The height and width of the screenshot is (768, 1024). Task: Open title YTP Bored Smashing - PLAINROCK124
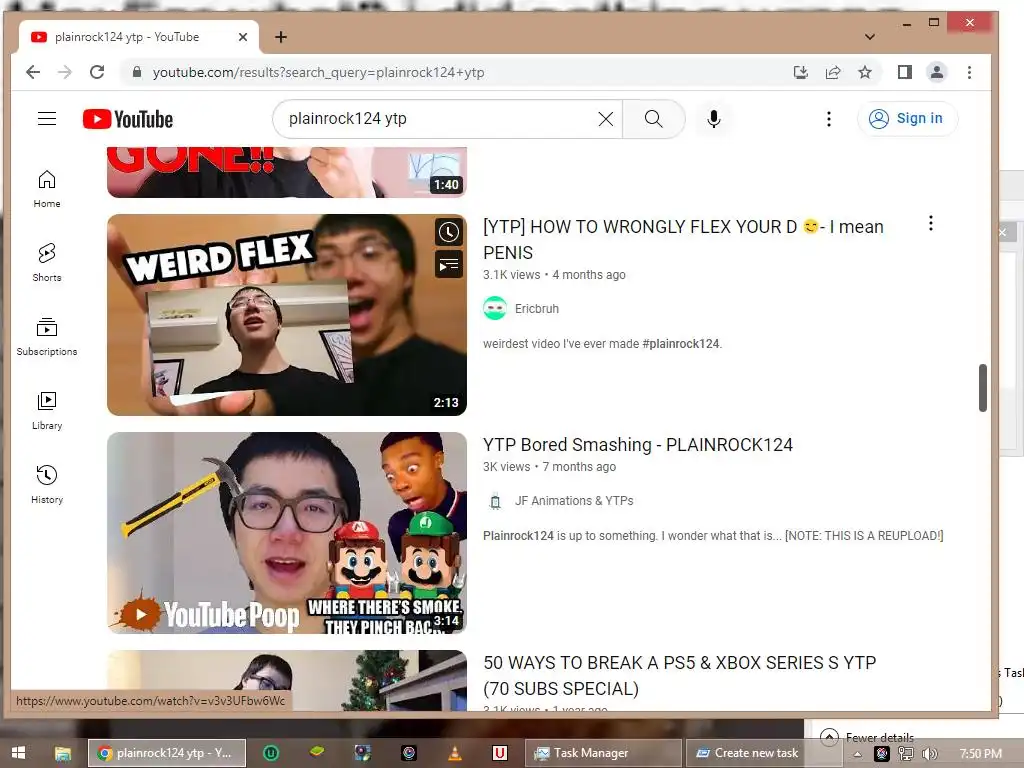(x=637, y=445)
